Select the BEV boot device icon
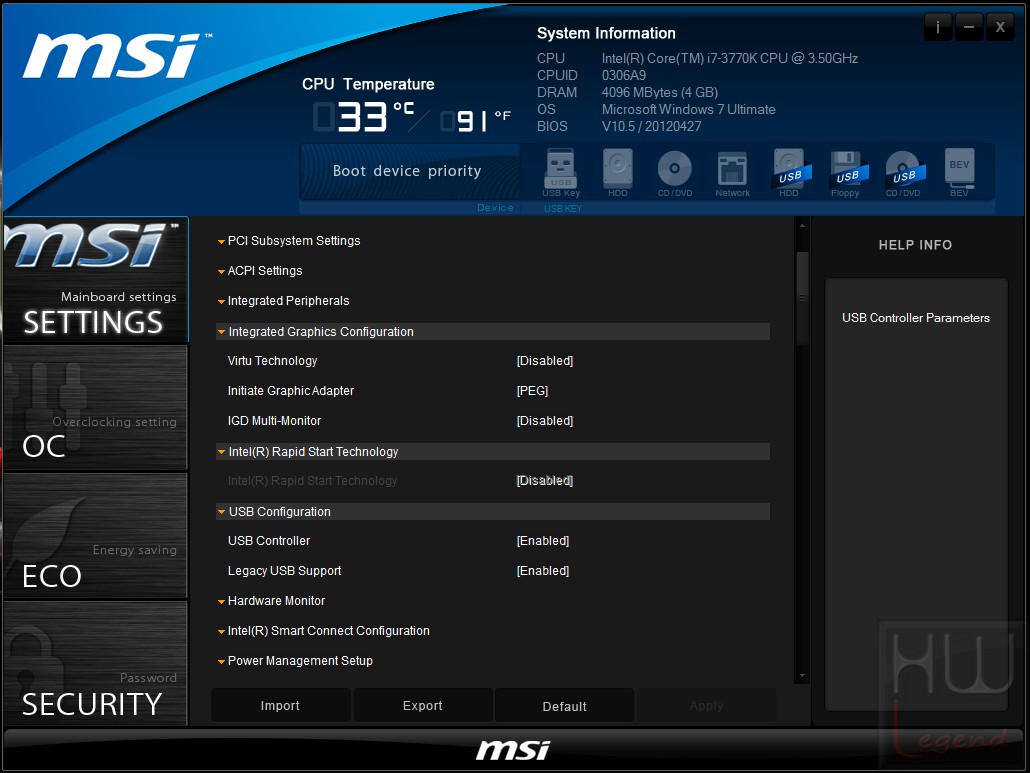1030x773 pixels. (x=959, y=173)
